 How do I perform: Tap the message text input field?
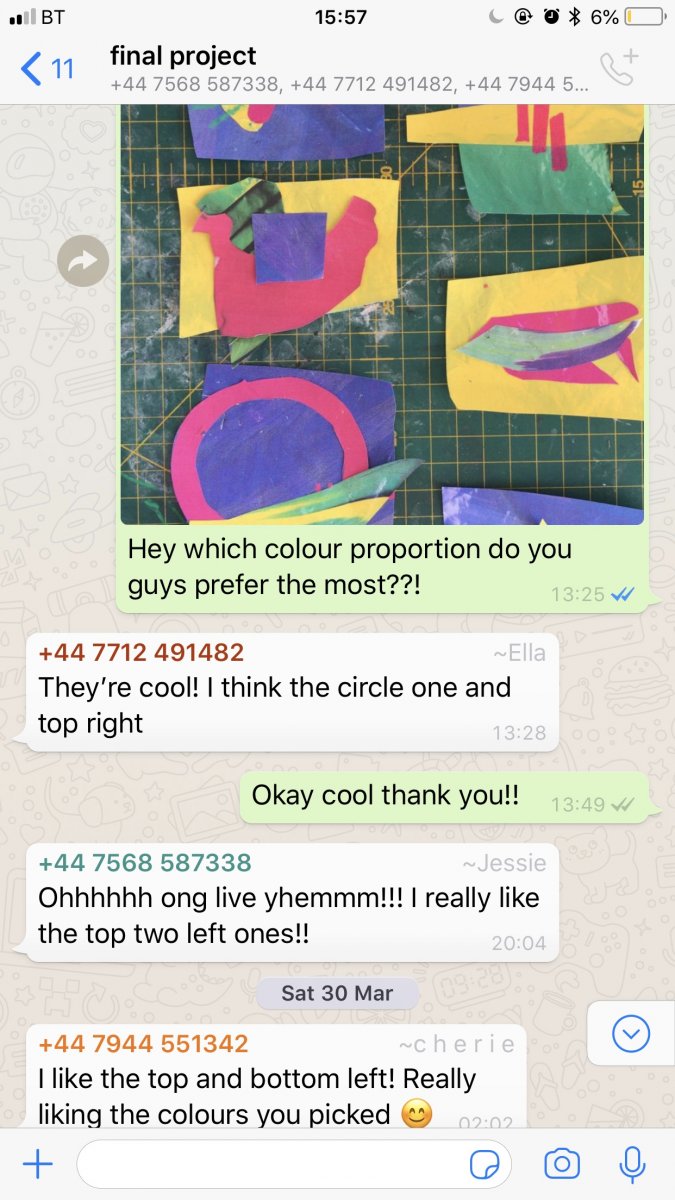coord(294,1164)
